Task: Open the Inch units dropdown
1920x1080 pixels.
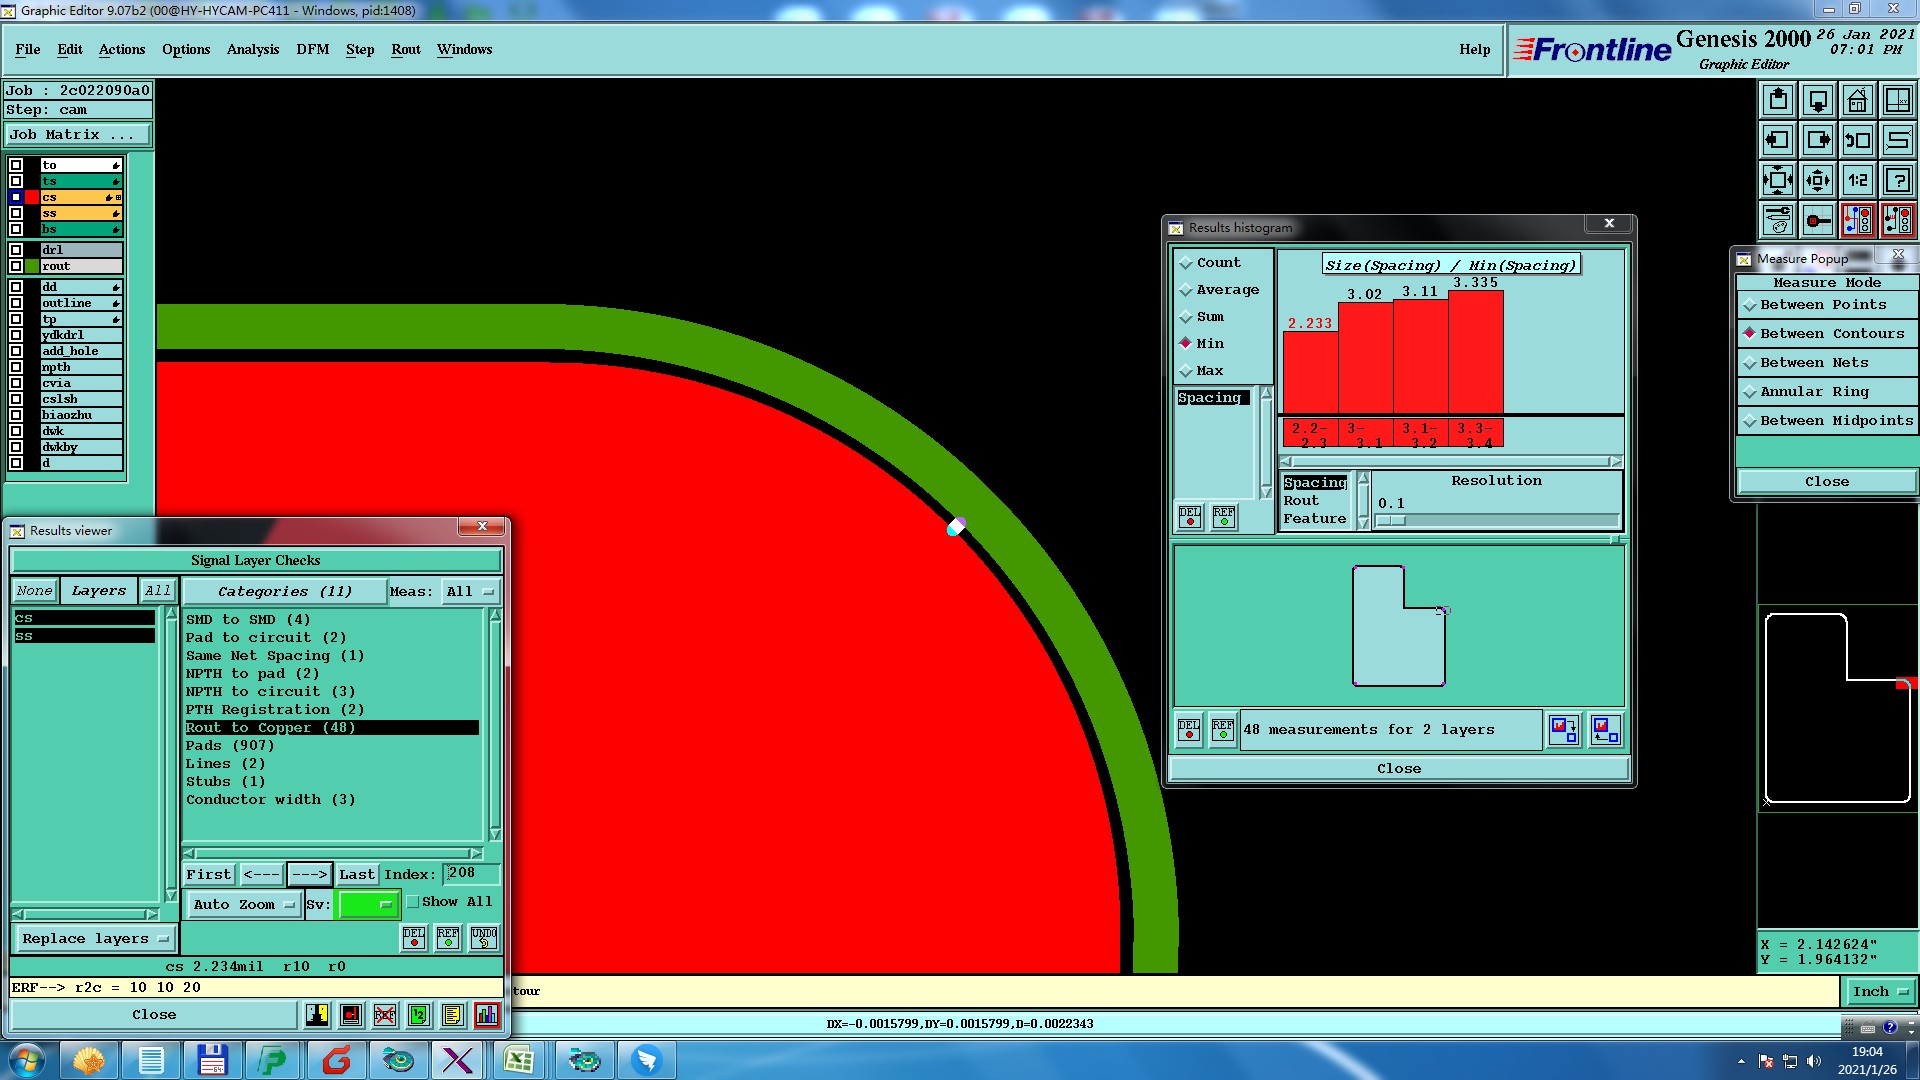Action: pyautogui.click(x=1879, y=991)
